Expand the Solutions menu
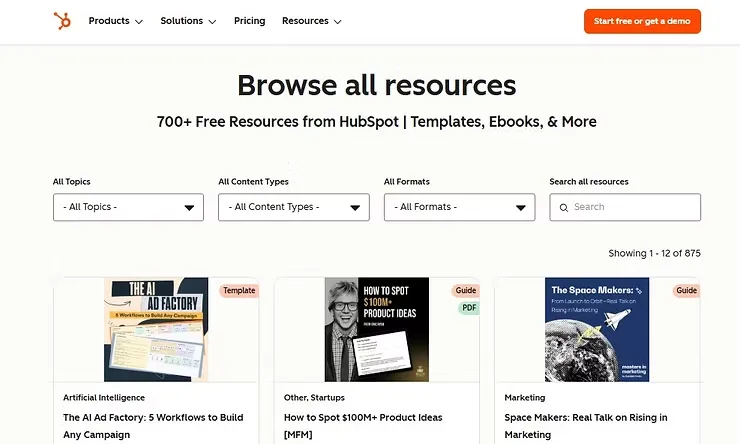This screenshot has width=740, height=444. click(x=188, y=21)
